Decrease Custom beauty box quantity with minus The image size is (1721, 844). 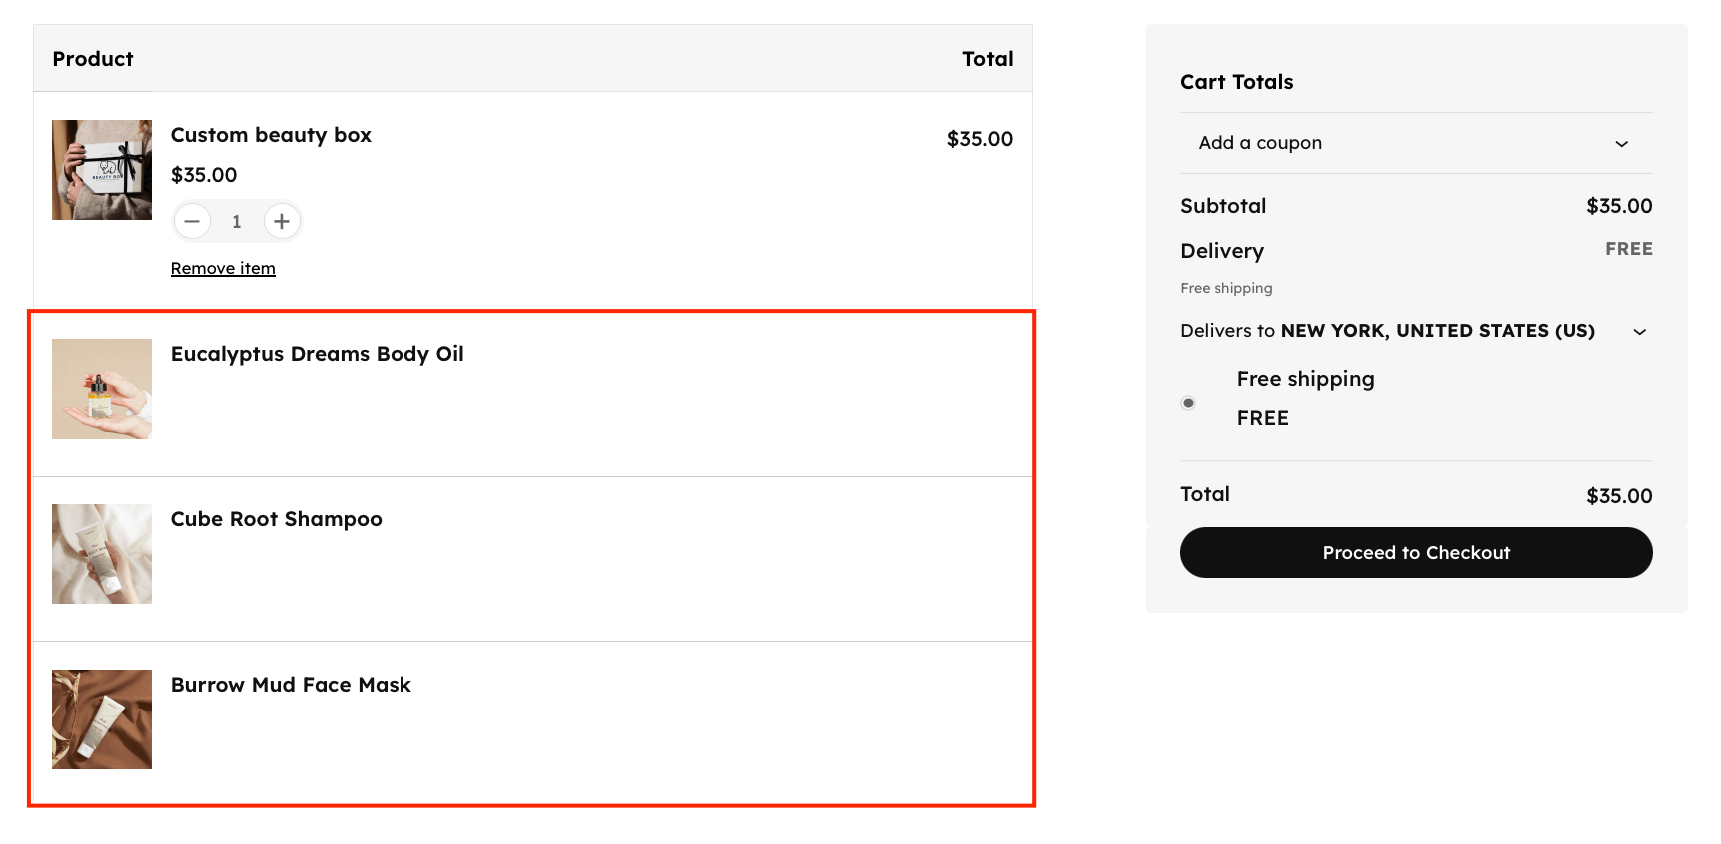192,221
